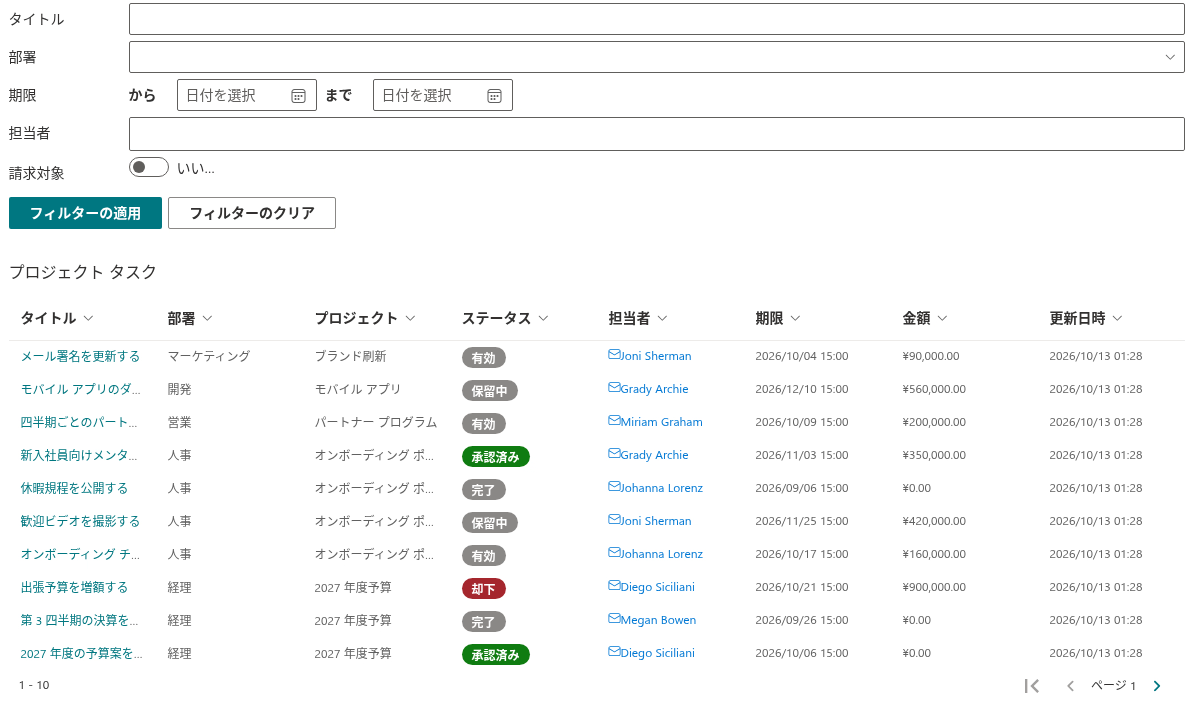Image resolution: width=1200 pixels, height=705 pixels.
Task: Click the ¥560,000.00 amount cell
Action: tap(934, 389)
